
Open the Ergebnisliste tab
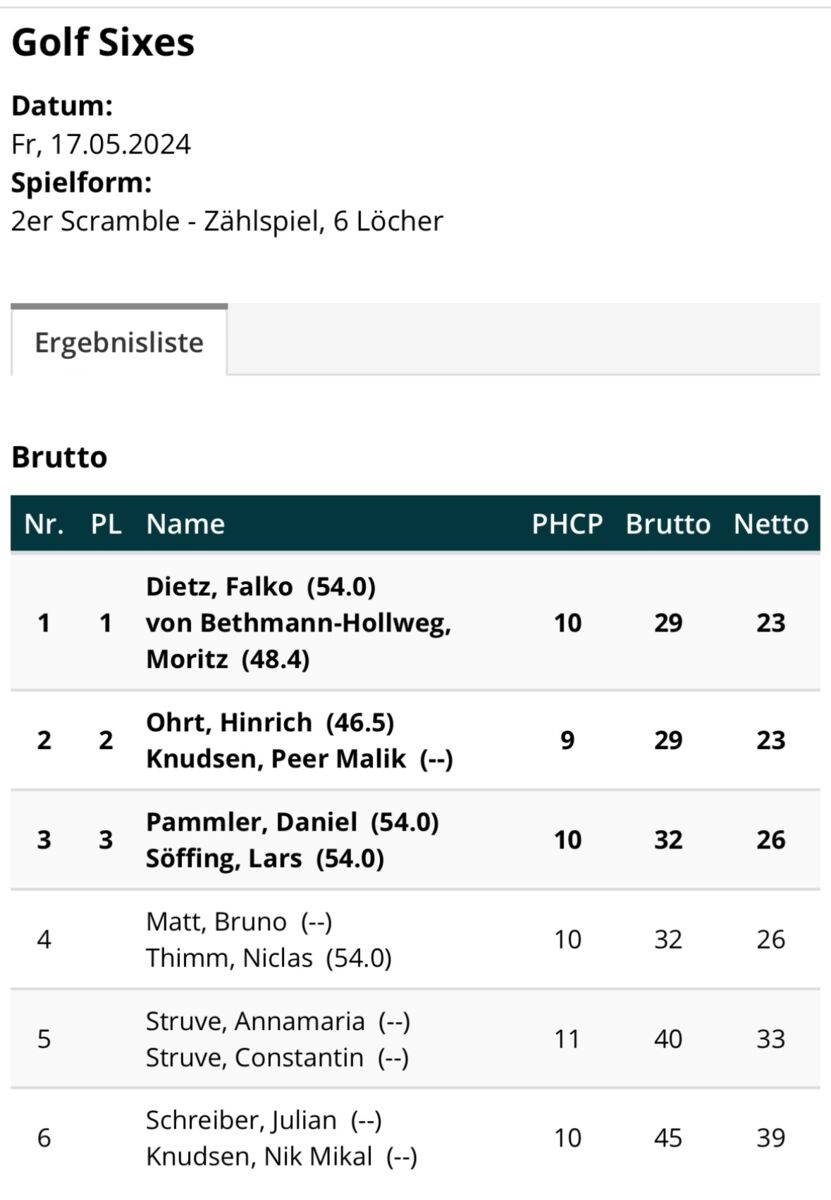click(x=119, y=343)
